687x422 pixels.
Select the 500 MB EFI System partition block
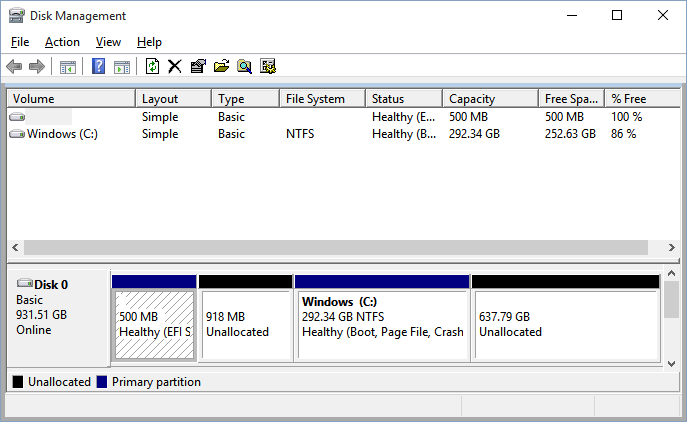154,324
